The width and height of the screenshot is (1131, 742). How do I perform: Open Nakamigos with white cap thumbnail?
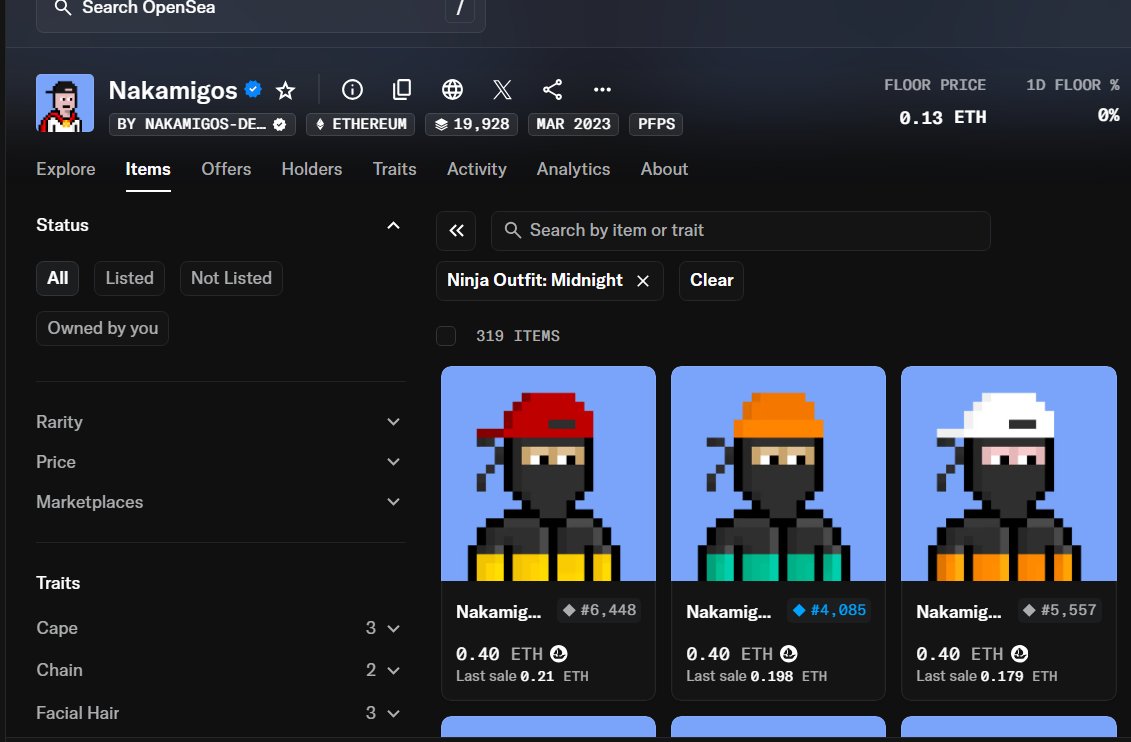tap(1008, 474)
